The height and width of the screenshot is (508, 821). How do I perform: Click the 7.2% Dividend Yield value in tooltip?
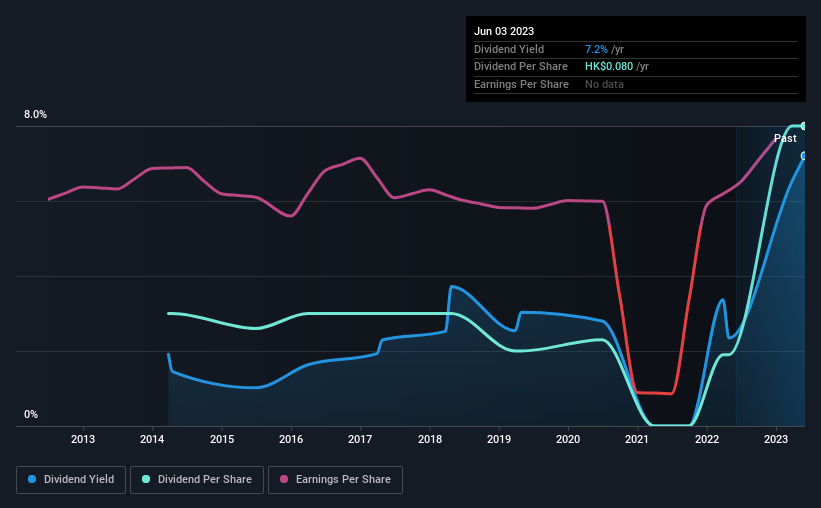596,49
